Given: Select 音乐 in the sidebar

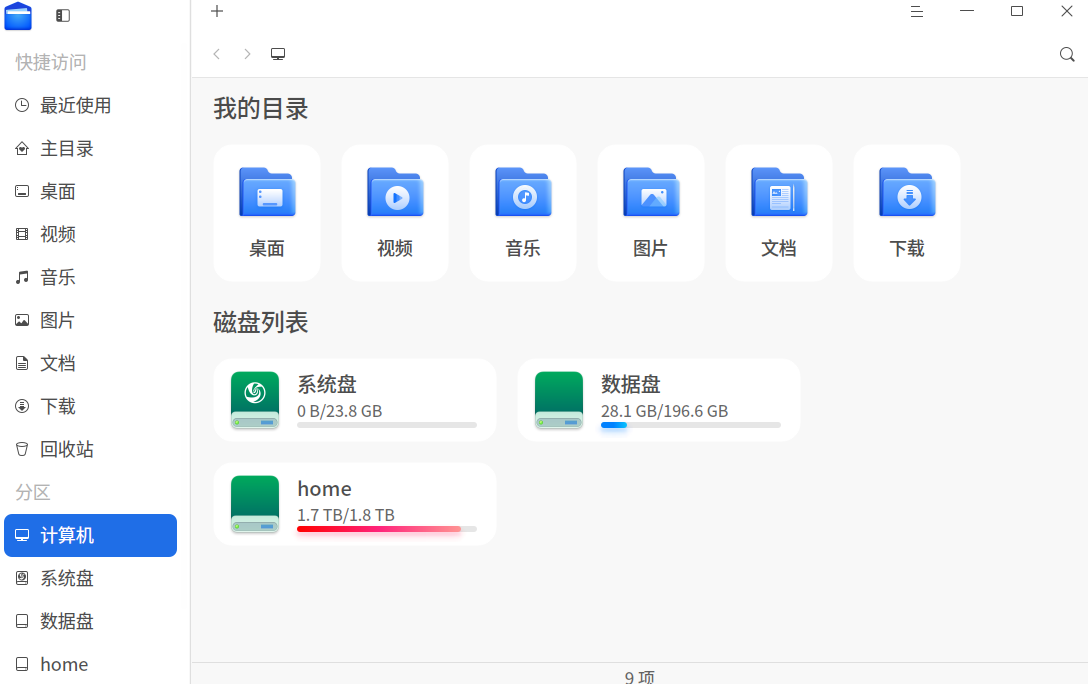Looking at the screenshot, I should pos(90,277).
